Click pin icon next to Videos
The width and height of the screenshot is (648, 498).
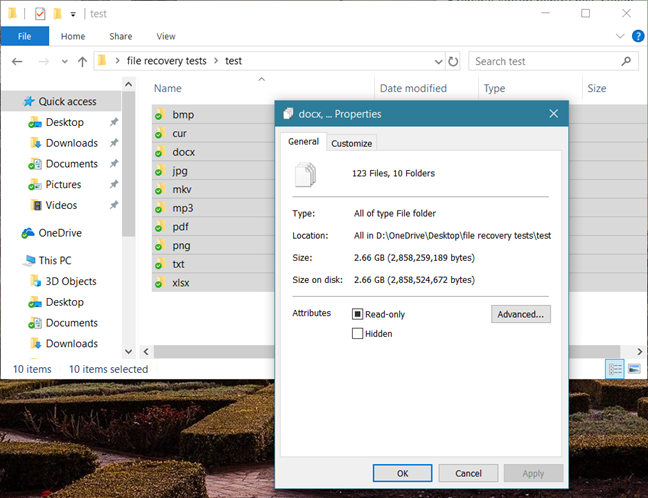(114, 205)
